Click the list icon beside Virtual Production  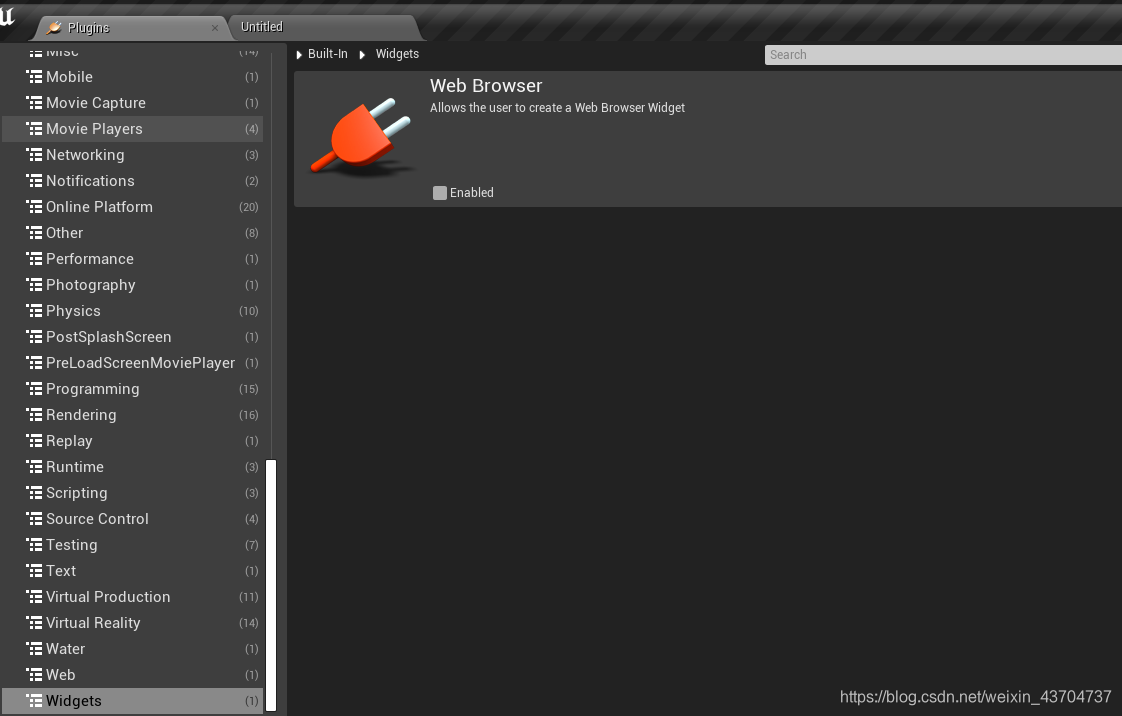point(34,597)
